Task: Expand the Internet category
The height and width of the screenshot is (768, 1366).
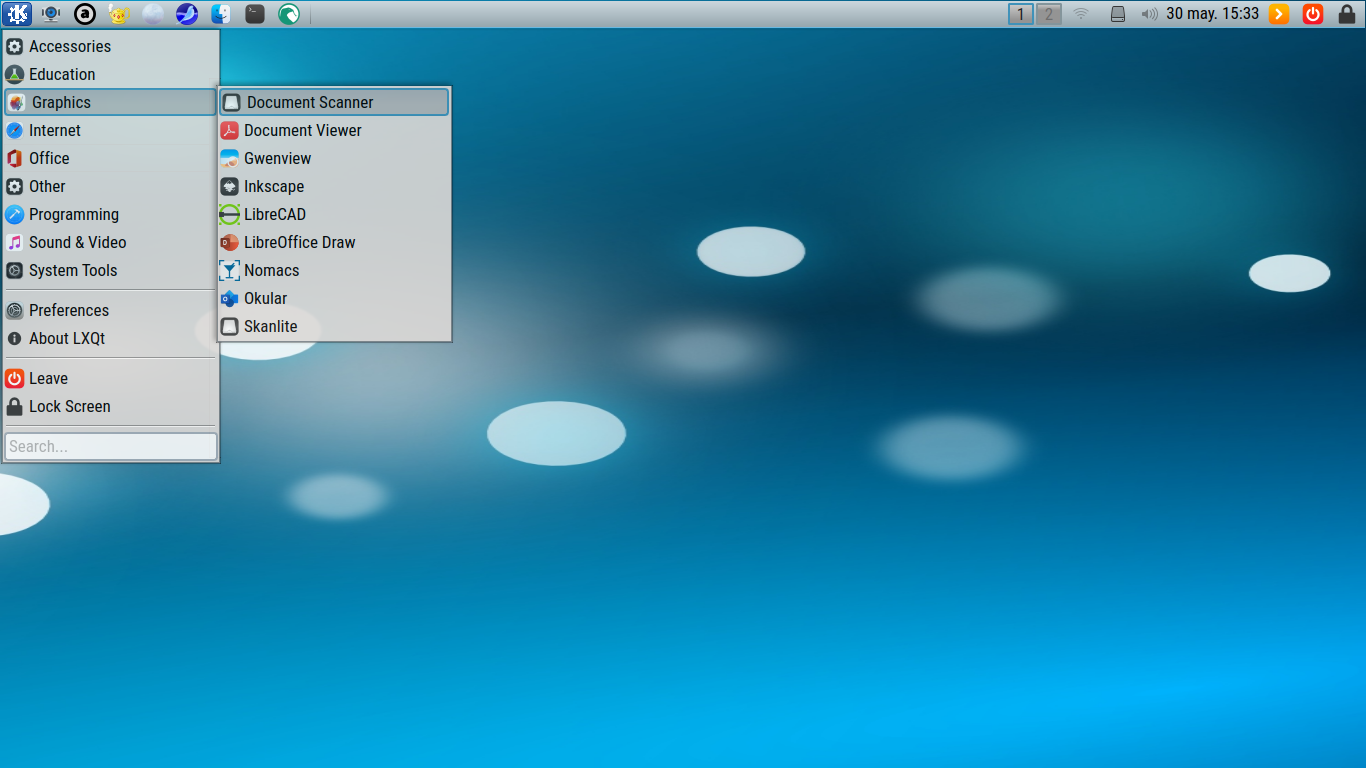Action: 110,130
